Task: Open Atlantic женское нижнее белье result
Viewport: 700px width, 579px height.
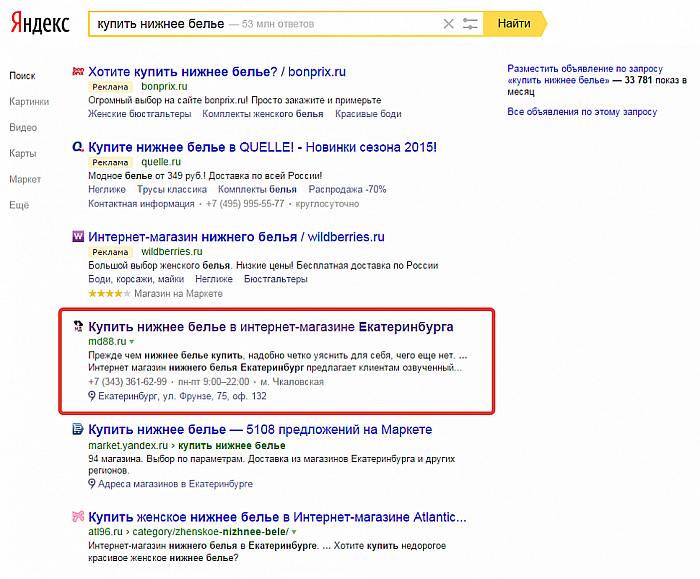Action: [x=277, y=517]
